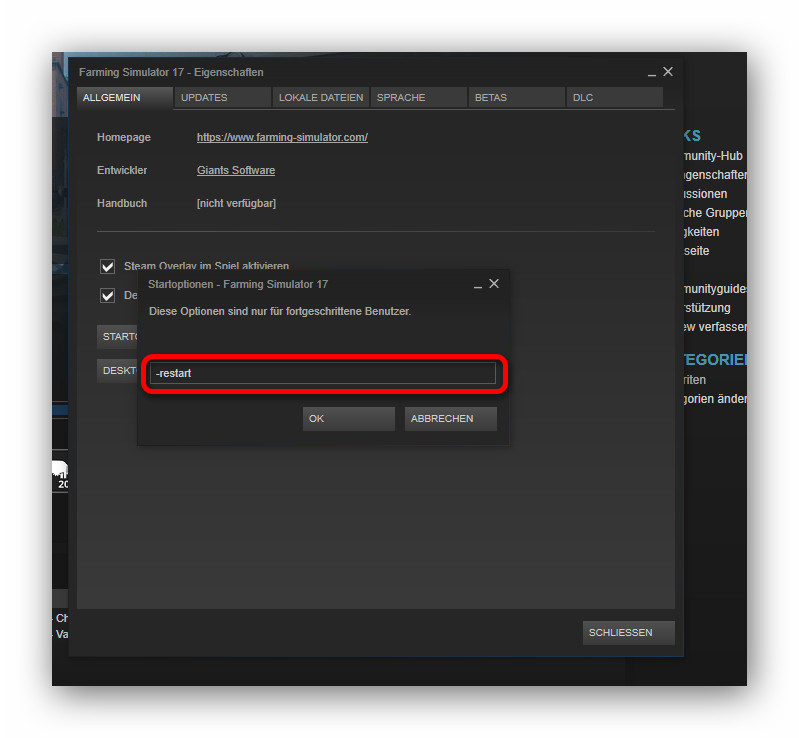Click the -restart launch options field

[x=323, y=374]
